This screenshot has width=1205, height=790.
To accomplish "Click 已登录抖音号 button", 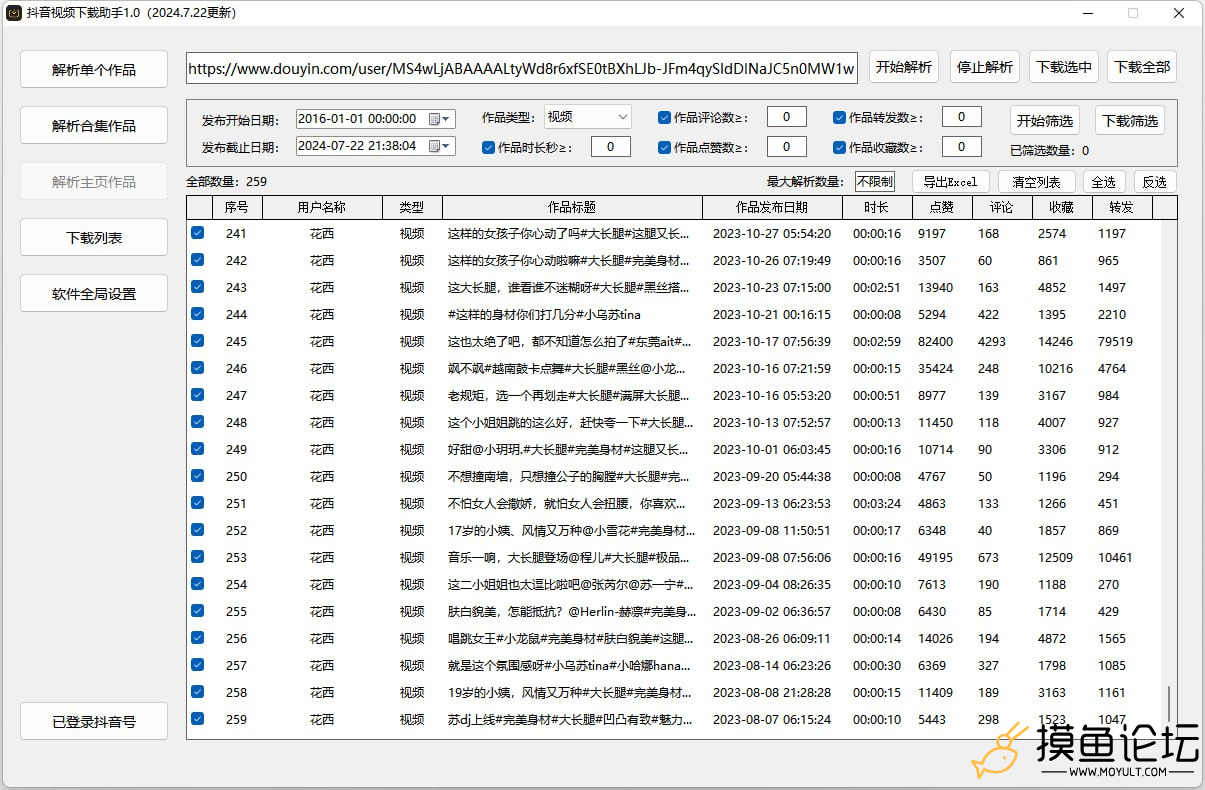I will tap(94, 721).
